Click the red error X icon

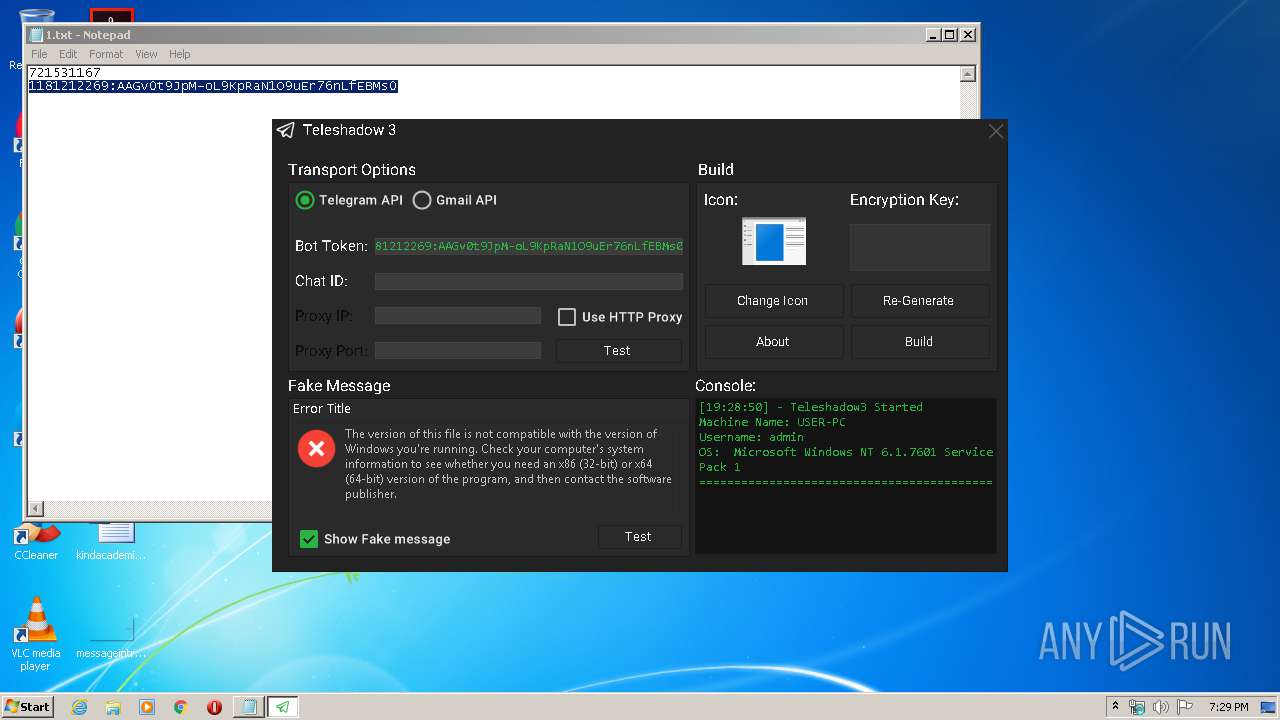(x=316, y=449)
